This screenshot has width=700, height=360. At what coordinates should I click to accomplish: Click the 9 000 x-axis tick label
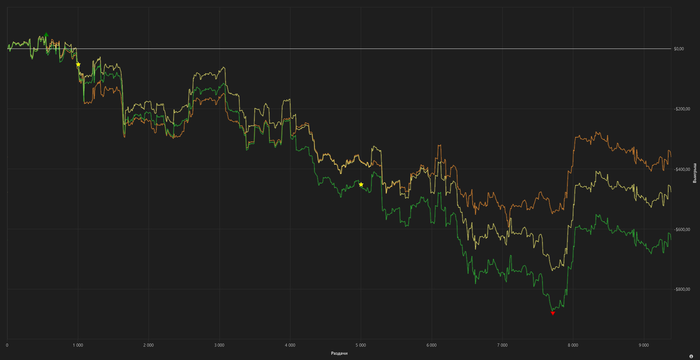(643, 345)
